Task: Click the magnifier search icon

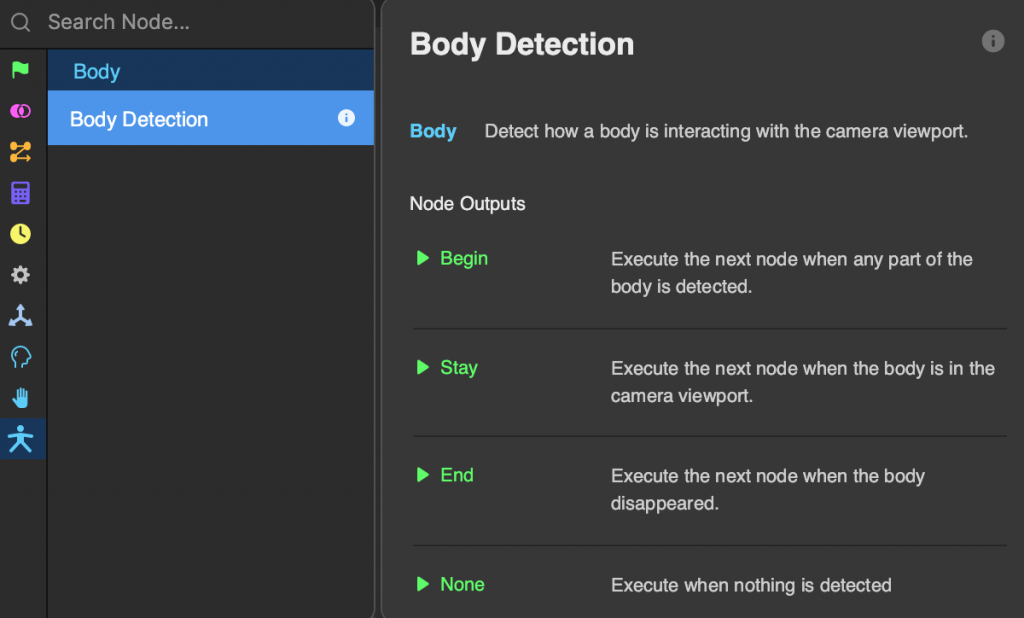Action: point(20,22)
